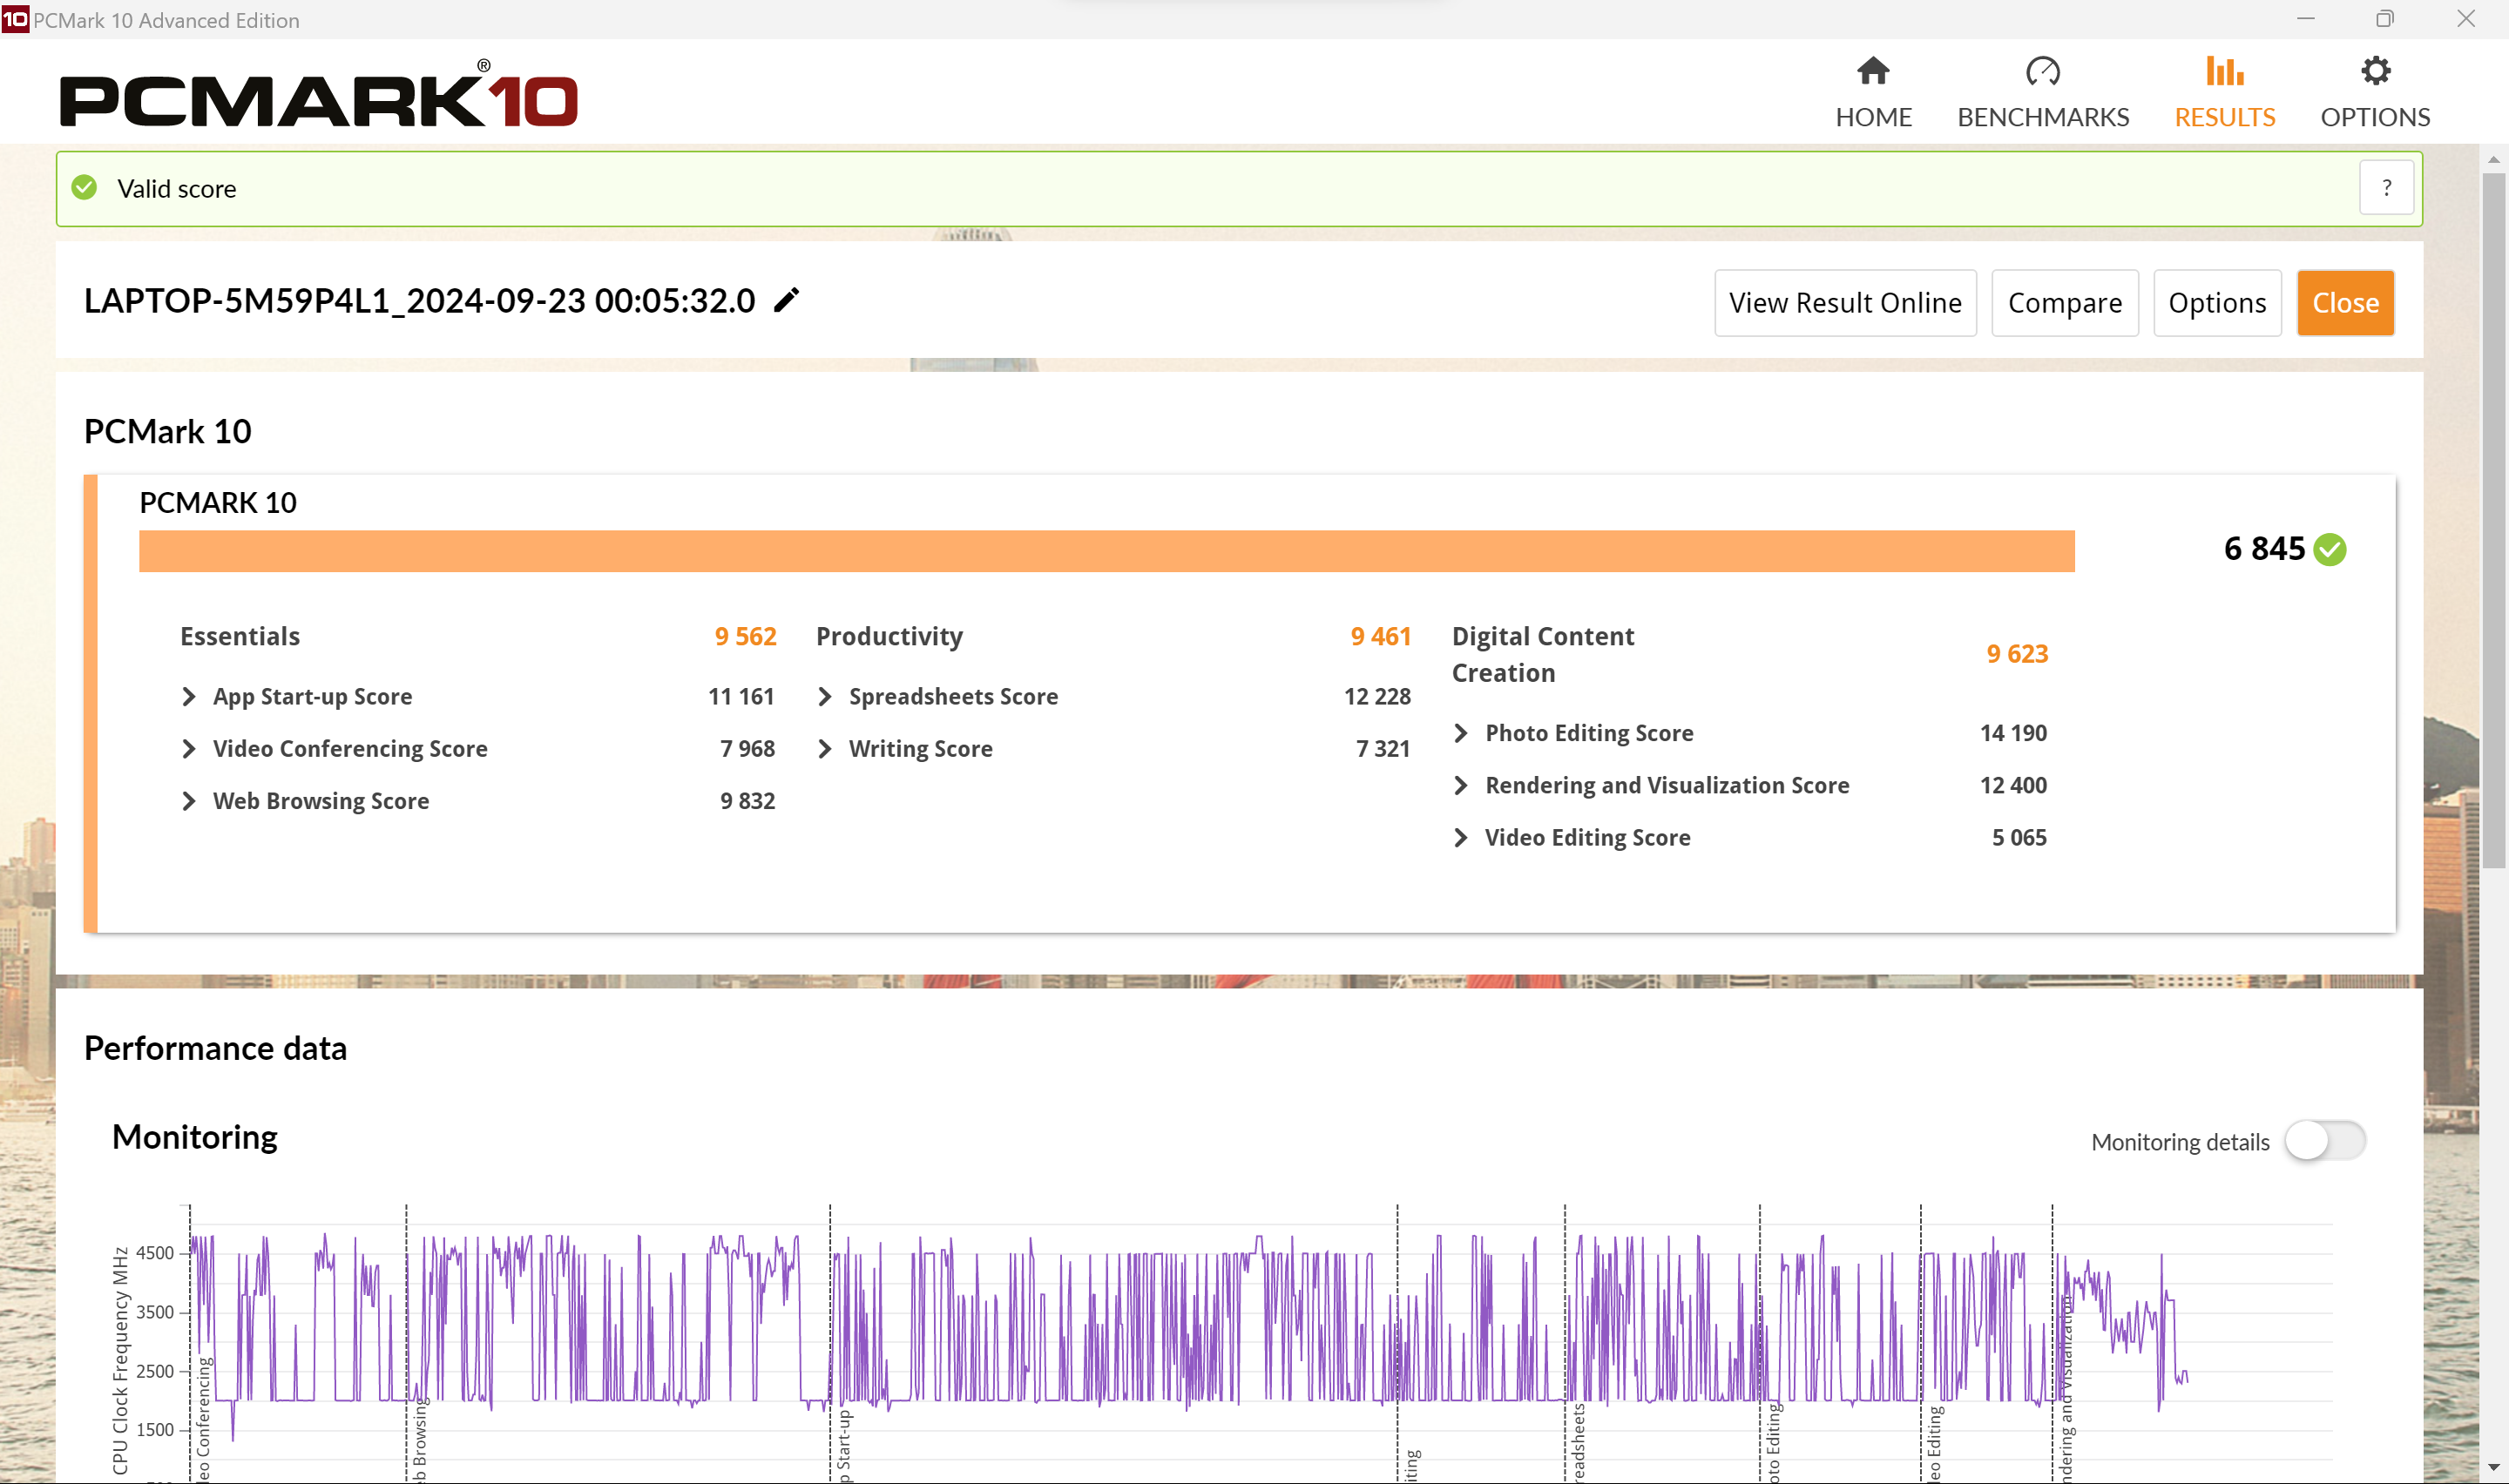
Task: Switch to the RESULTS tab label
Action: (x=2224, y=117)
